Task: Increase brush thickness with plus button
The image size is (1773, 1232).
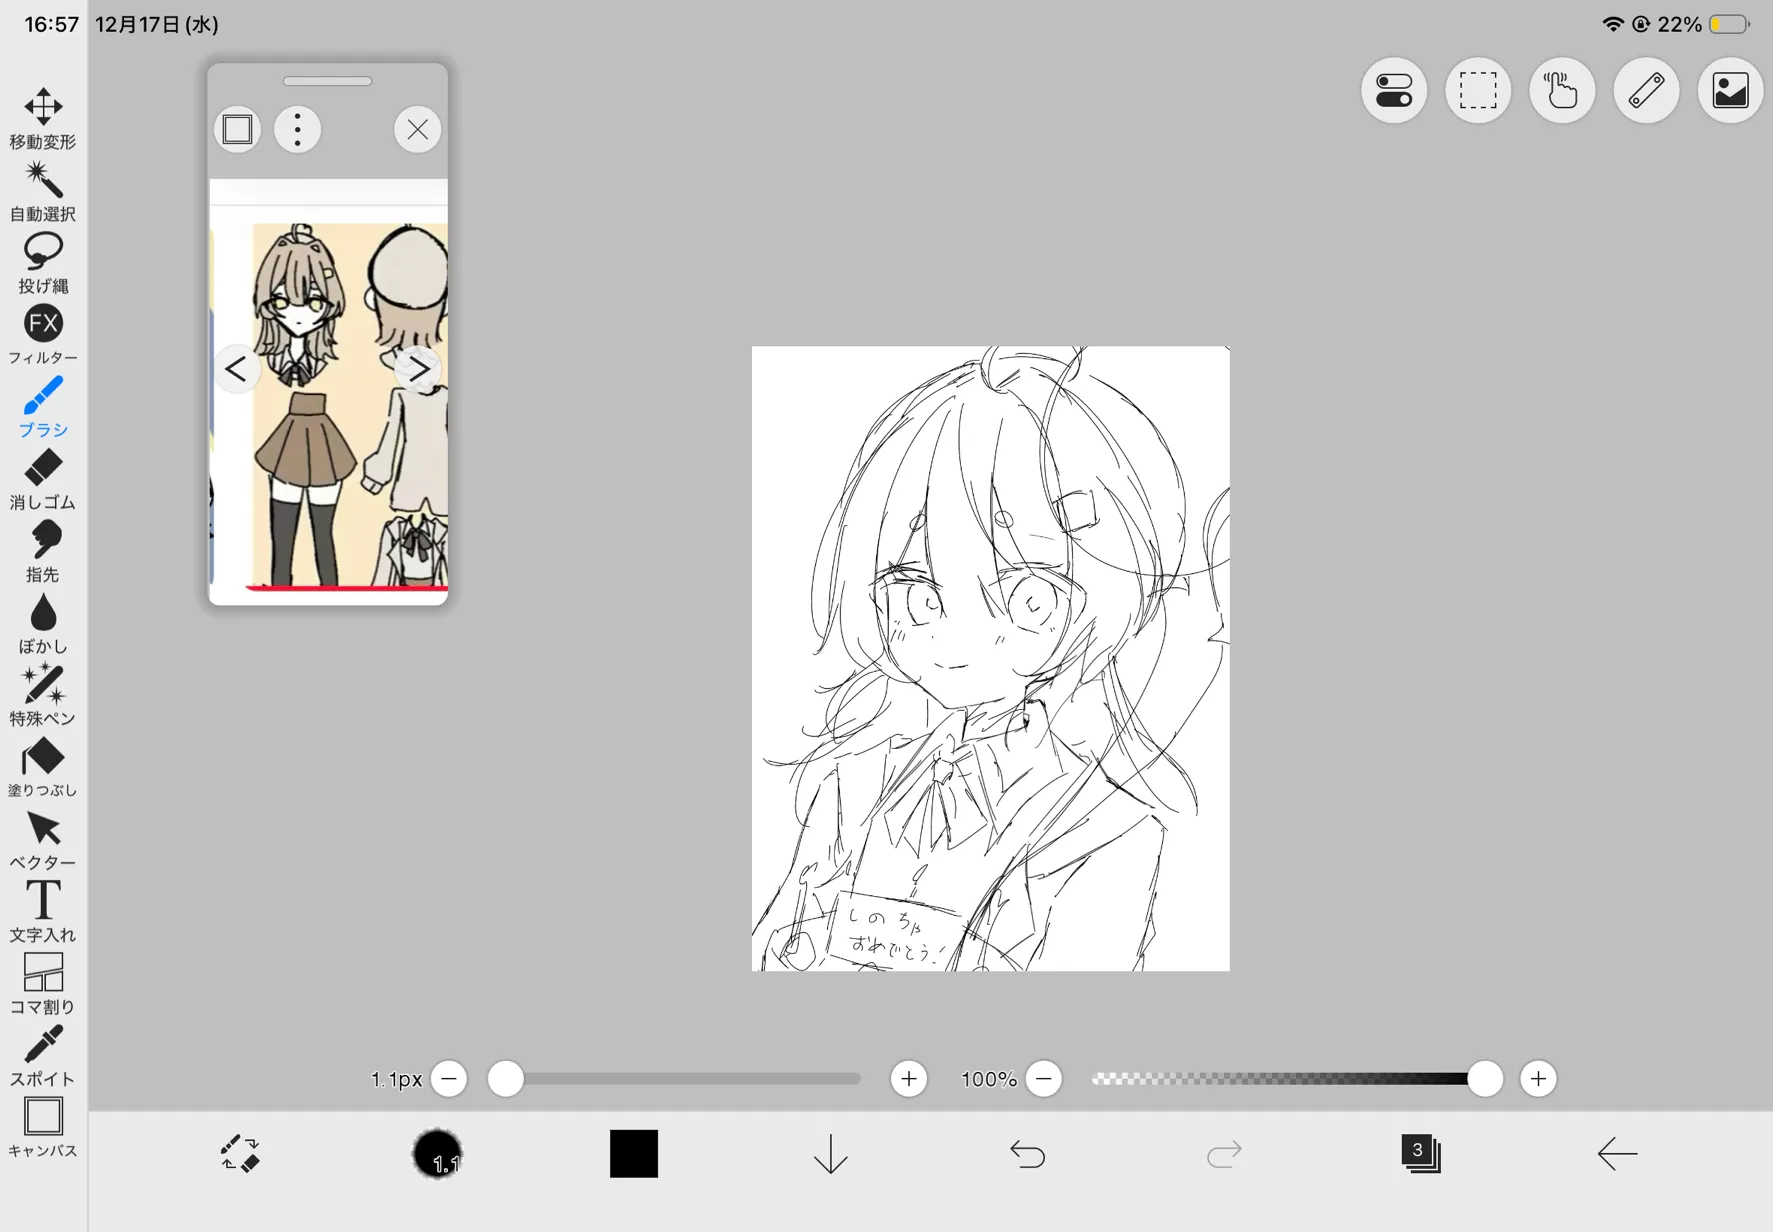Action: [909, 1079]
